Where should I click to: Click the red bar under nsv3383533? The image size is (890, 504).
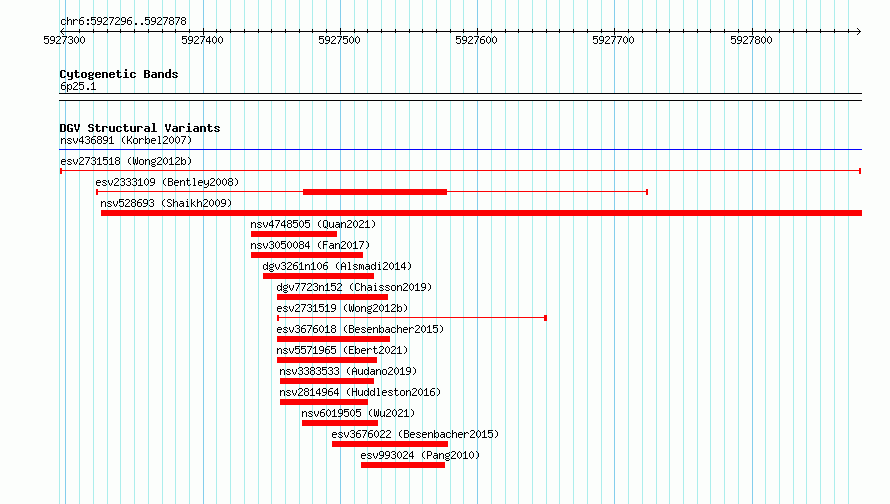[x=326, y=381]
